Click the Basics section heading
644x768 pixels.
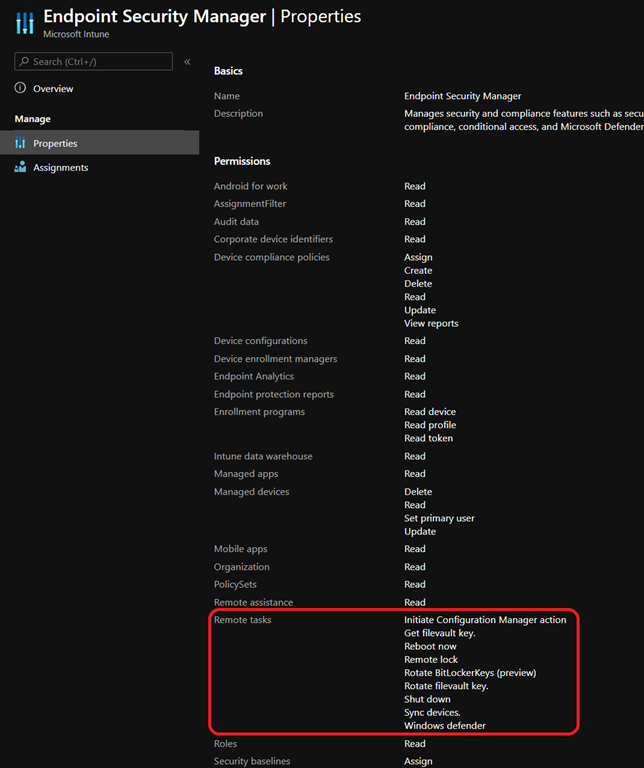pyautogui.click(x=228, y=71)
